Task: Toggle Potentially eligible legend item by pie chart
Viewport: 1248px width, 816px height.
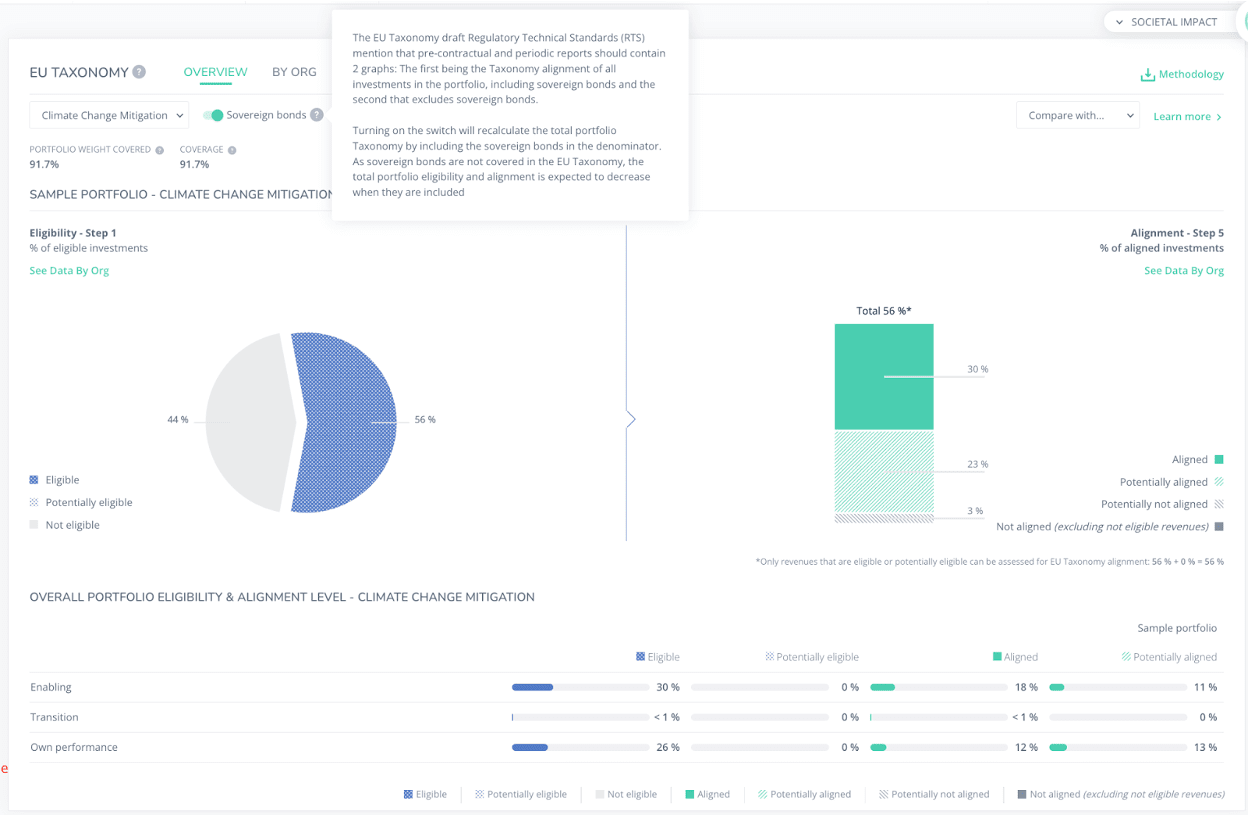Action: coord(88,503)
